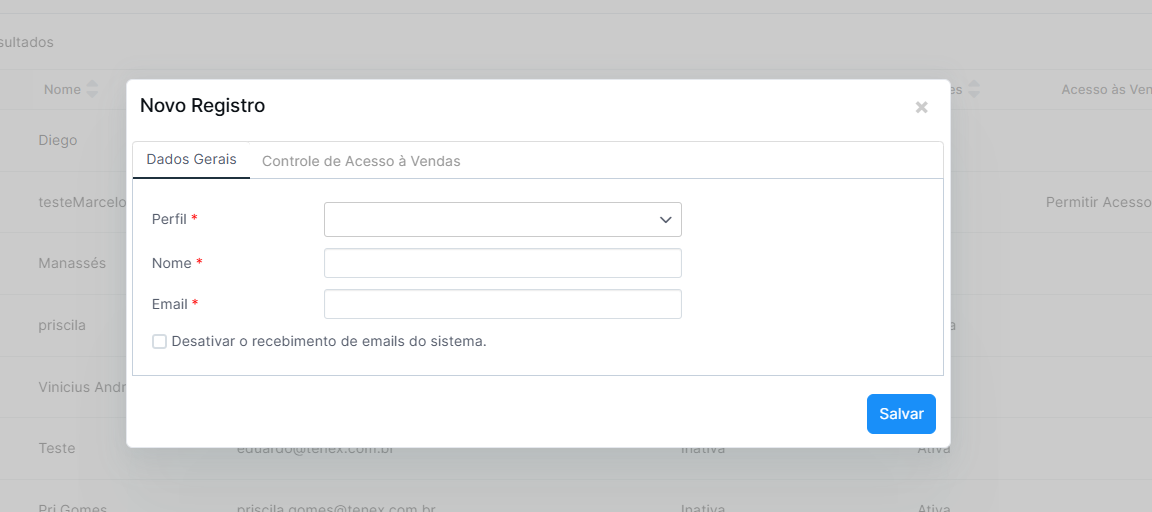The height and width of the screenshot is (512, 1152).
Task: Close the Novo Registro dialog
Action: point(921,107)
